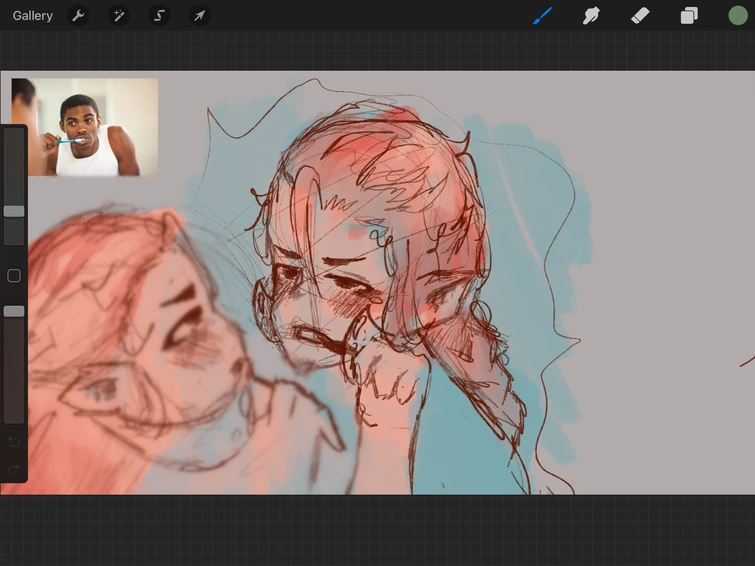The height and width of the screenshot is (566, 755).
Task: Undo the last stroke using sidebar arrow
Action: 14,441
